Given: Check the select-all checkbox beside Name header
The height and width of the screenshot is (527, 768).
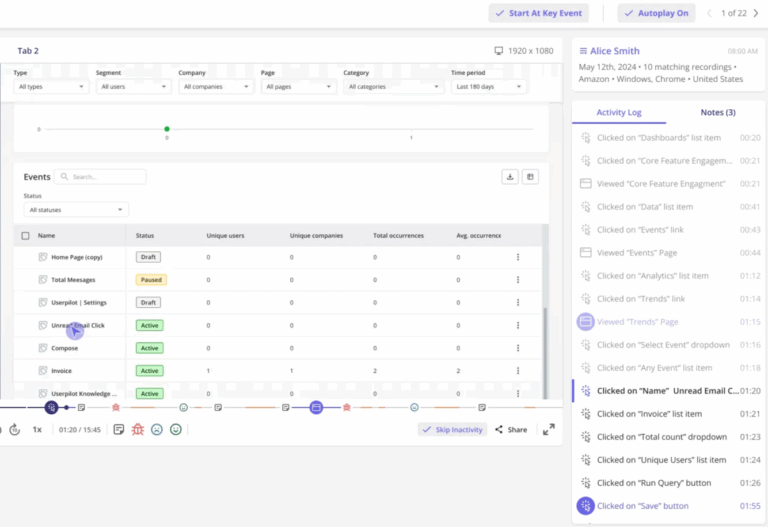Looking at the screenshot, I should pyautogui.click(x=25, y=236).
